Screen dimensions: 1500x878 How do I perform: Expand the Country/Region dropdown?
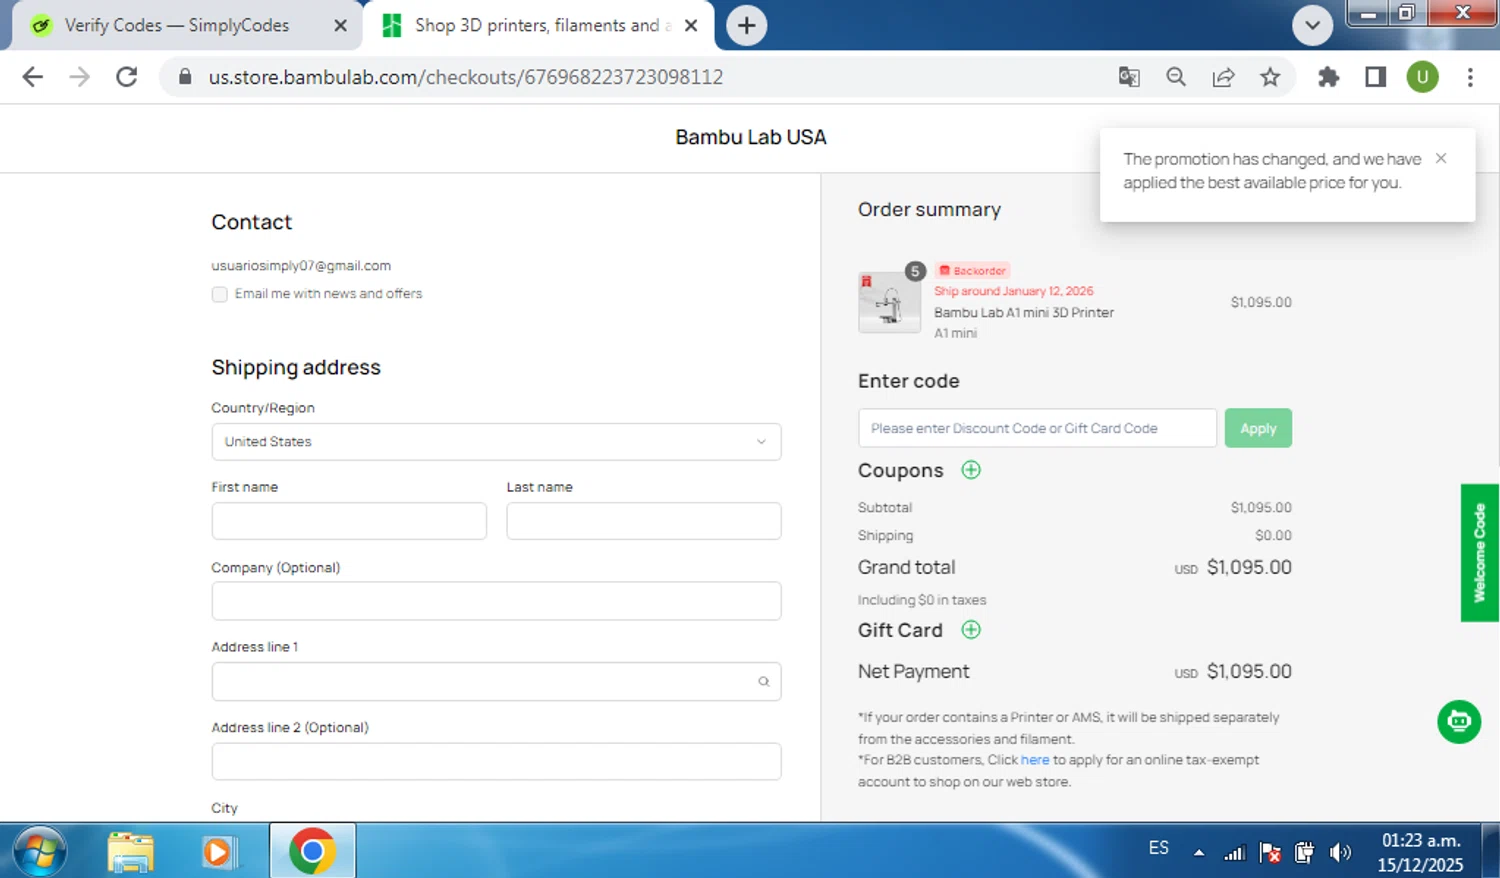click(496, 442)
